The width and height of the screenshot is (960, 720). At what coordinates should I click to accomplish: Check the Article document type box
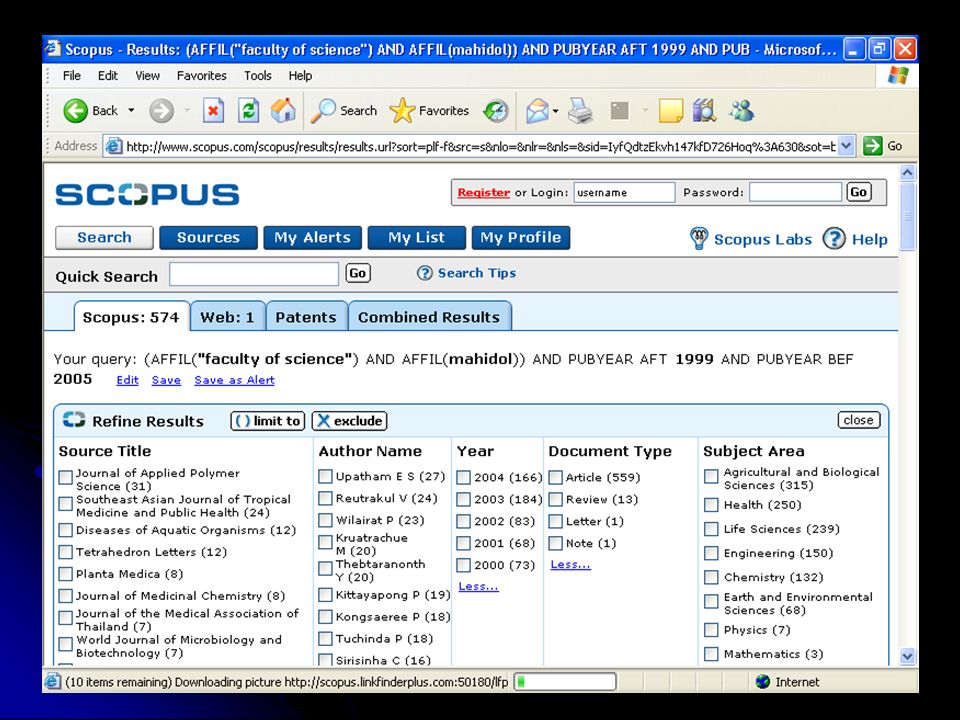click(556, 478)
